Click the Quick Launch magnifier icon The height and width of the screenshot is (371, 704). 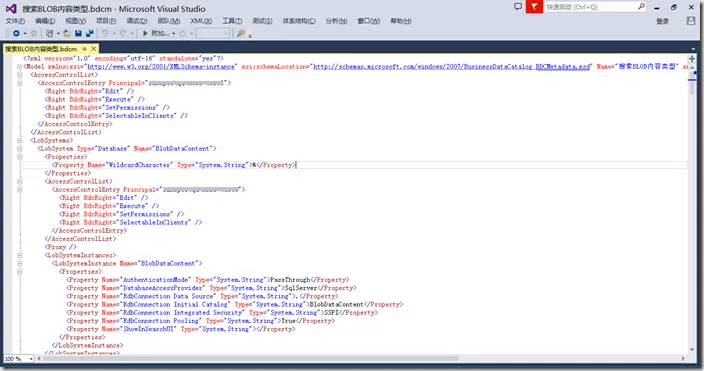tap(641, 7)
